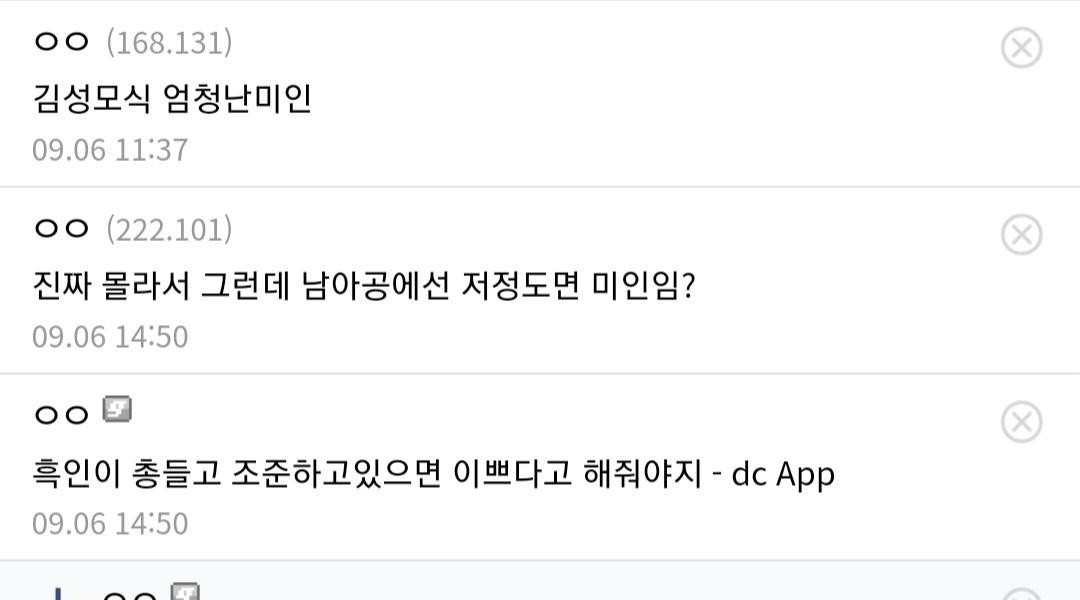Click X icon on dc App comment
1080x600 pixels.
click(x=1021, y=422)
